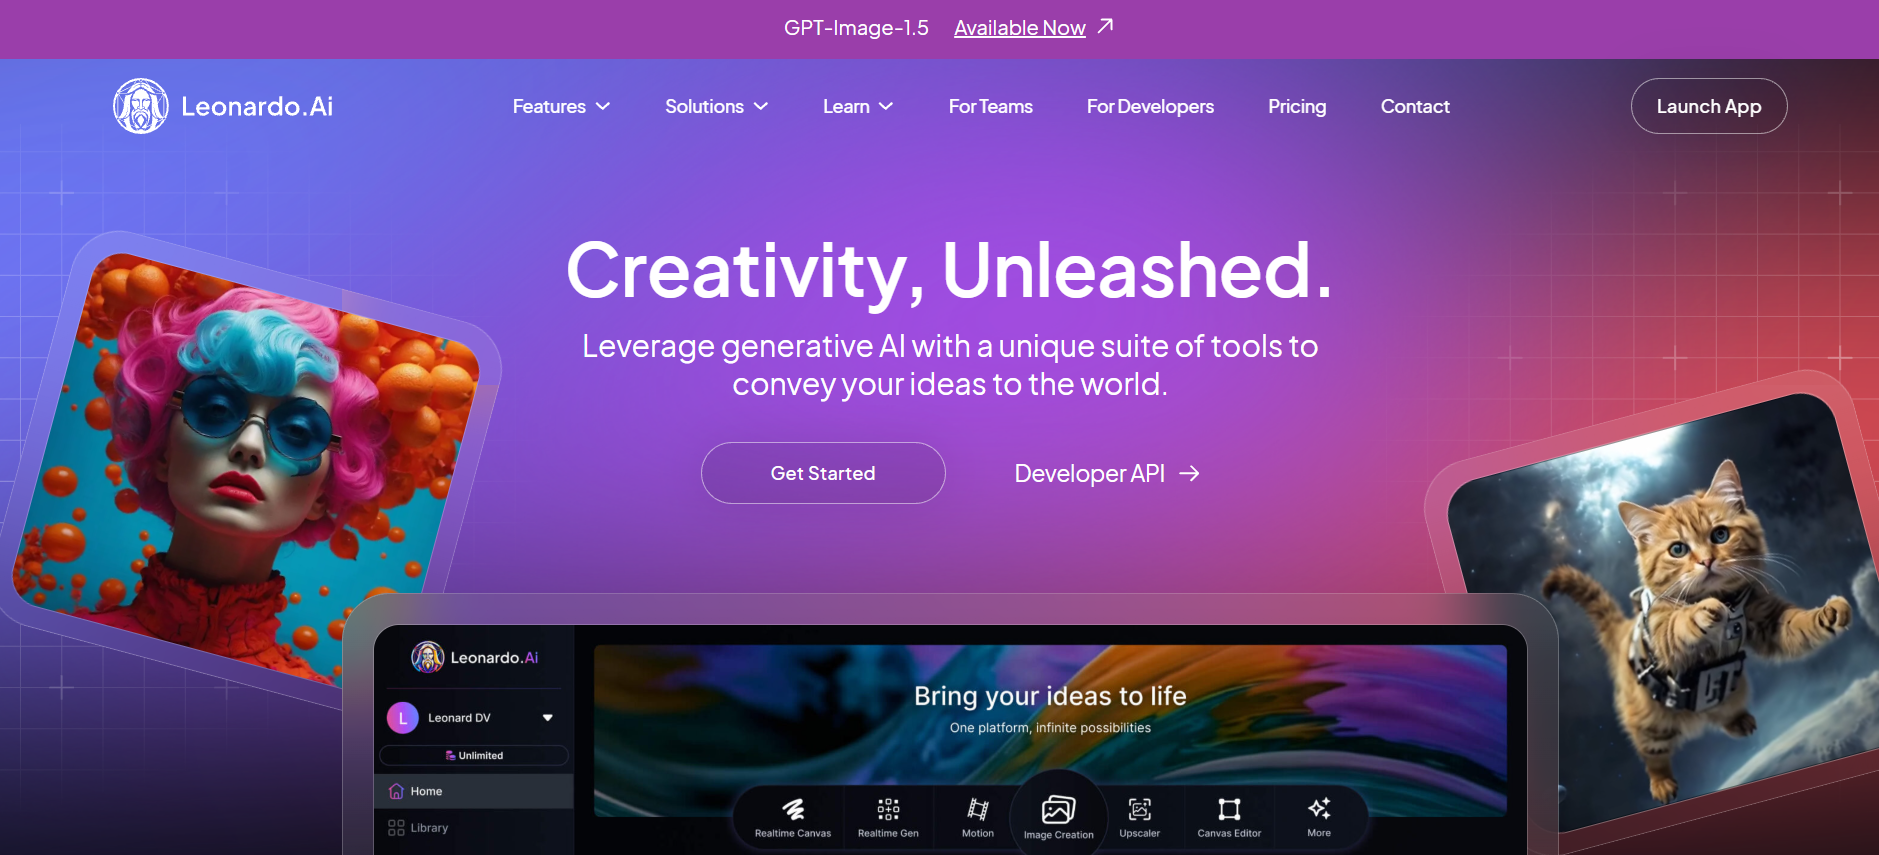Expand the Solutions dropdown menu

pyautogui.click(x=716, y=106)
